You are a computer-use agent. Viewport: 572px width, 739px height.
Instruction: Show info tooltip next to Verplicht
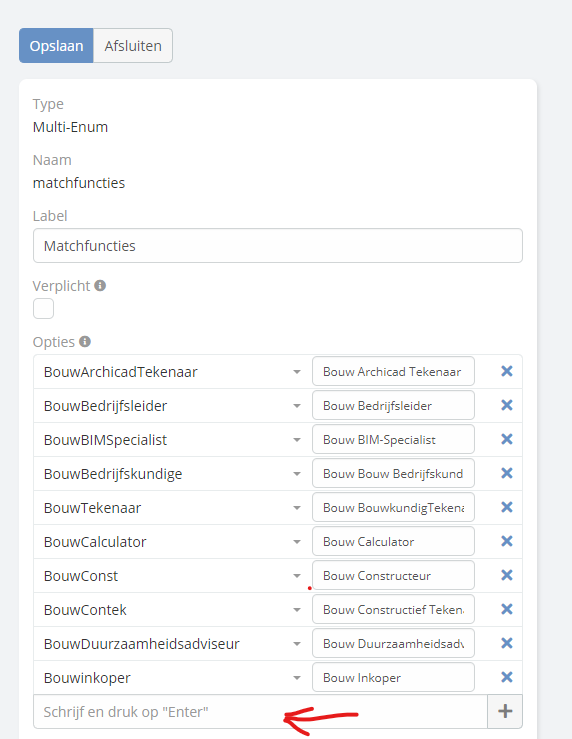coord(100,286)
